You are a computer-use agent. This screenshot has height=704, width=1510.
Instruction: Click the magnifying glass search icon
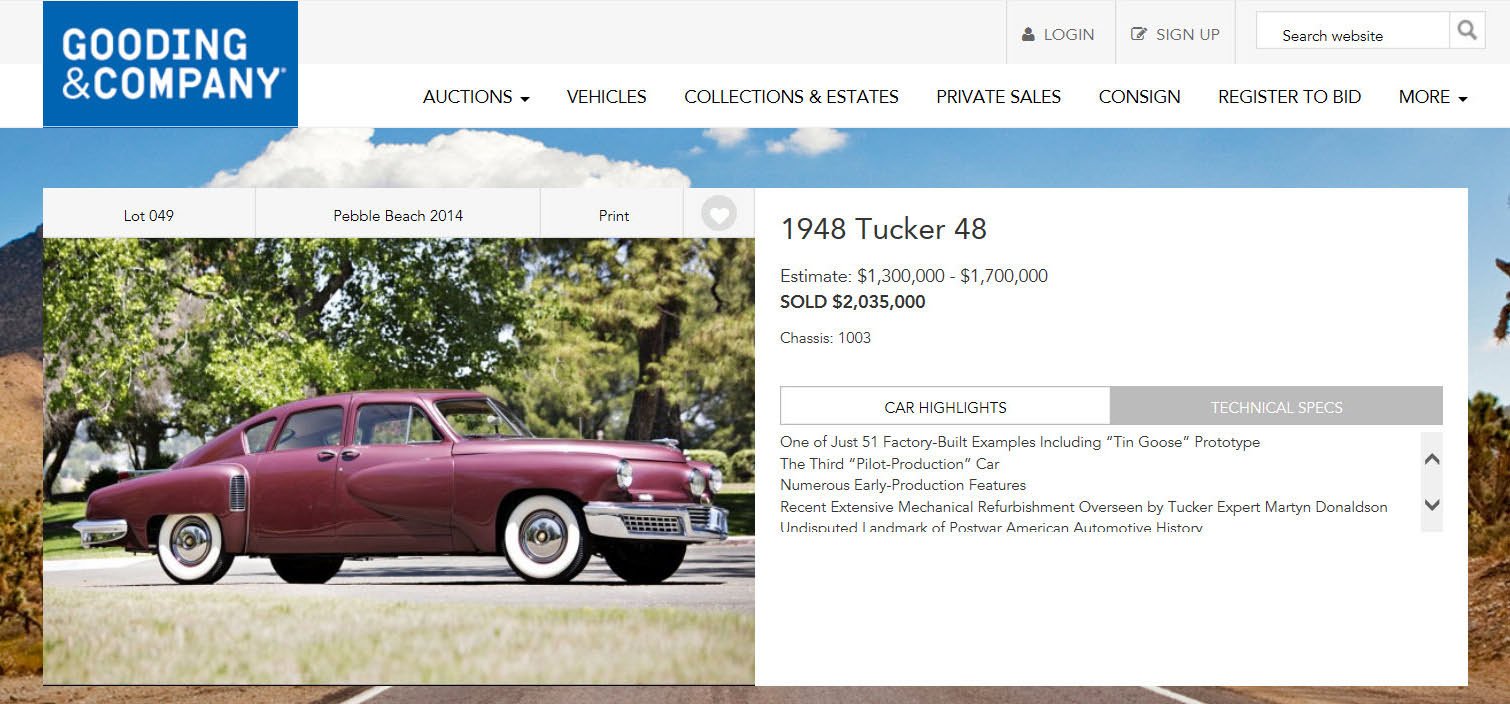1466,31
